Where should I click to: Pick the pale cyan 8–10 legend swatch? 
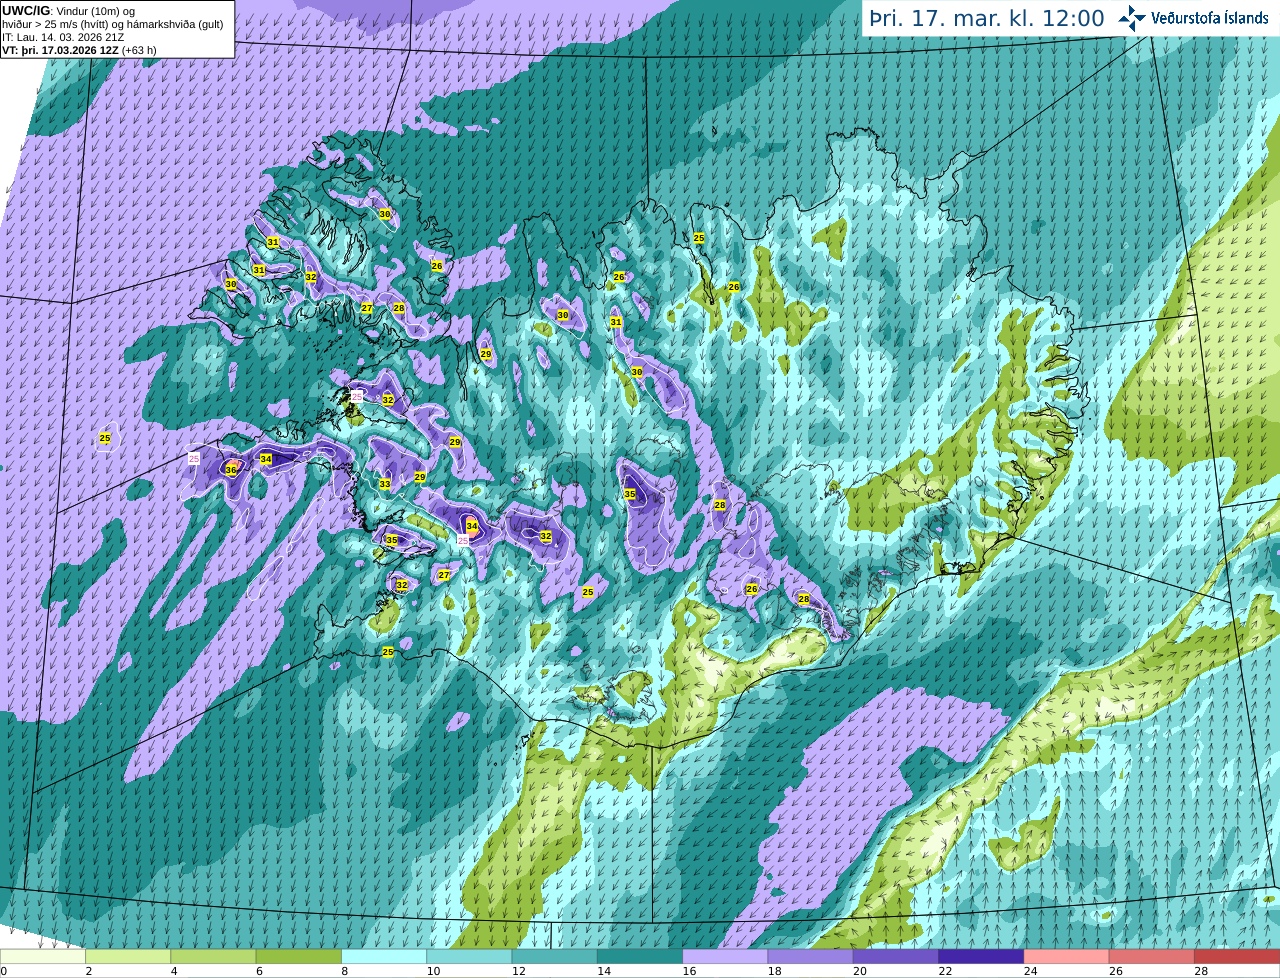[384, 957]
